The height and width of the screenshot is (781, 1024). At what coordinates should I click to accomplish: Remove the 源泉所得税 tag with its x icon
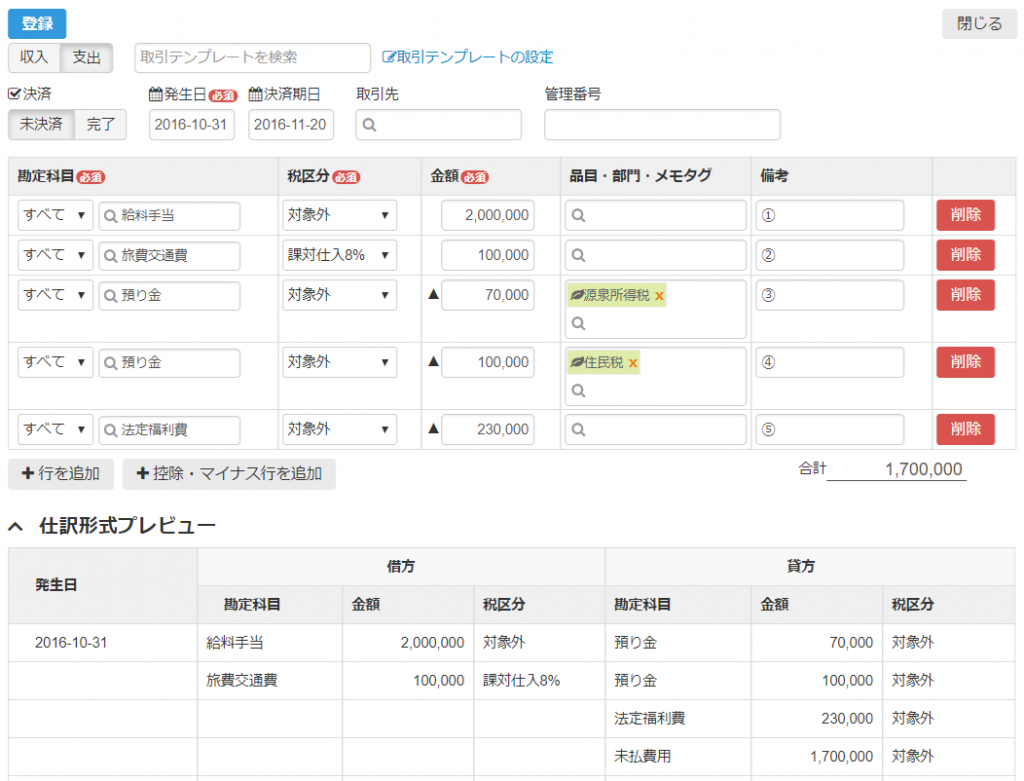coord(659,296)
